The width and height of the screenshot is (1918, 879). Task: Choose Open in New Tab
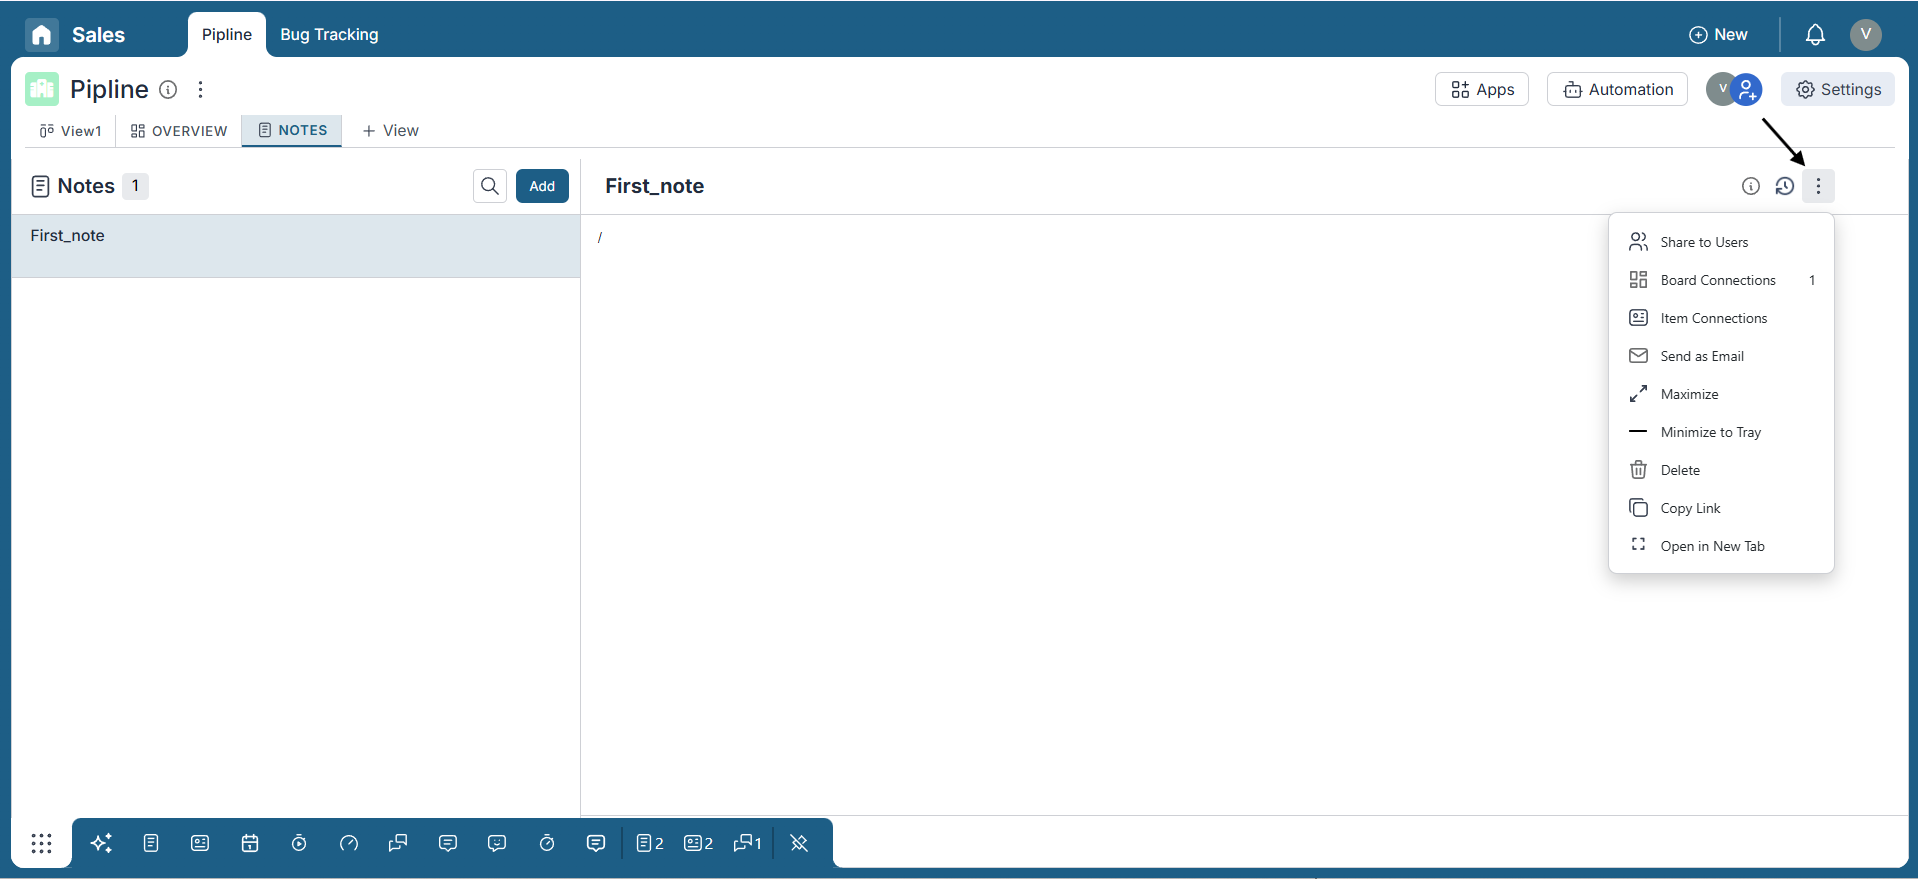[x=1721, y=546]
